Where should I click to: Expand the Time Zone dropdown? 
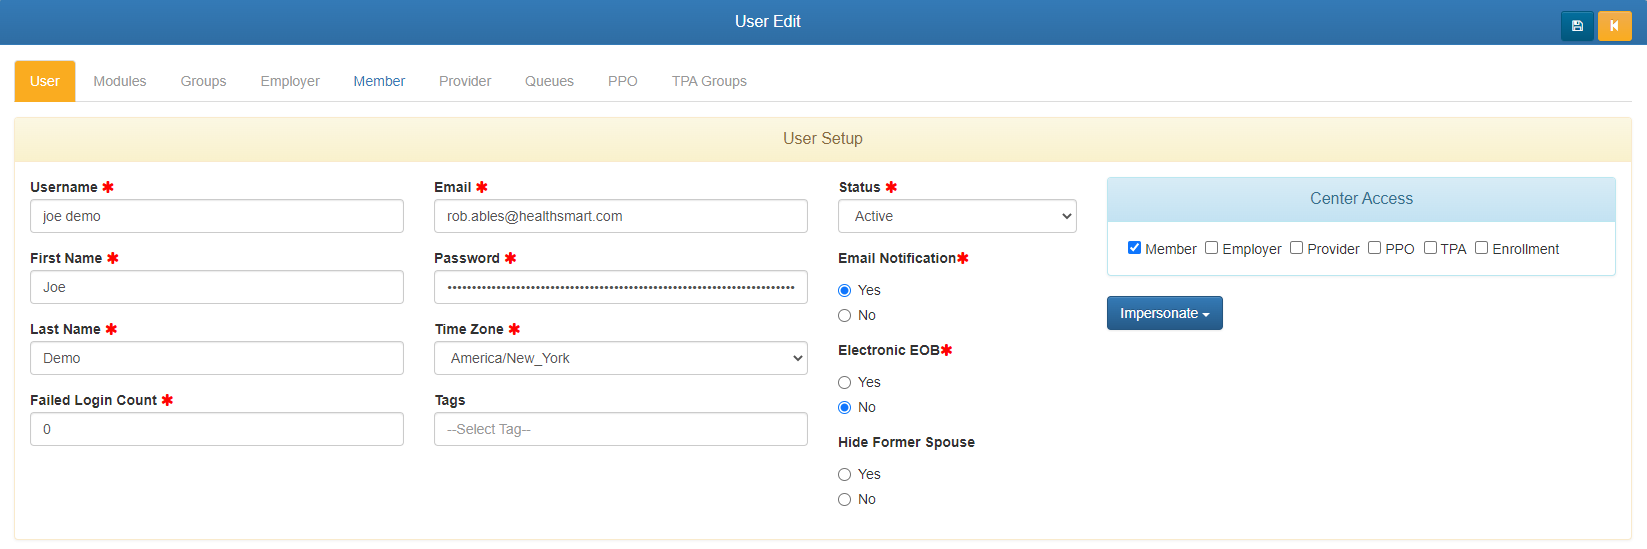(620, 358)
